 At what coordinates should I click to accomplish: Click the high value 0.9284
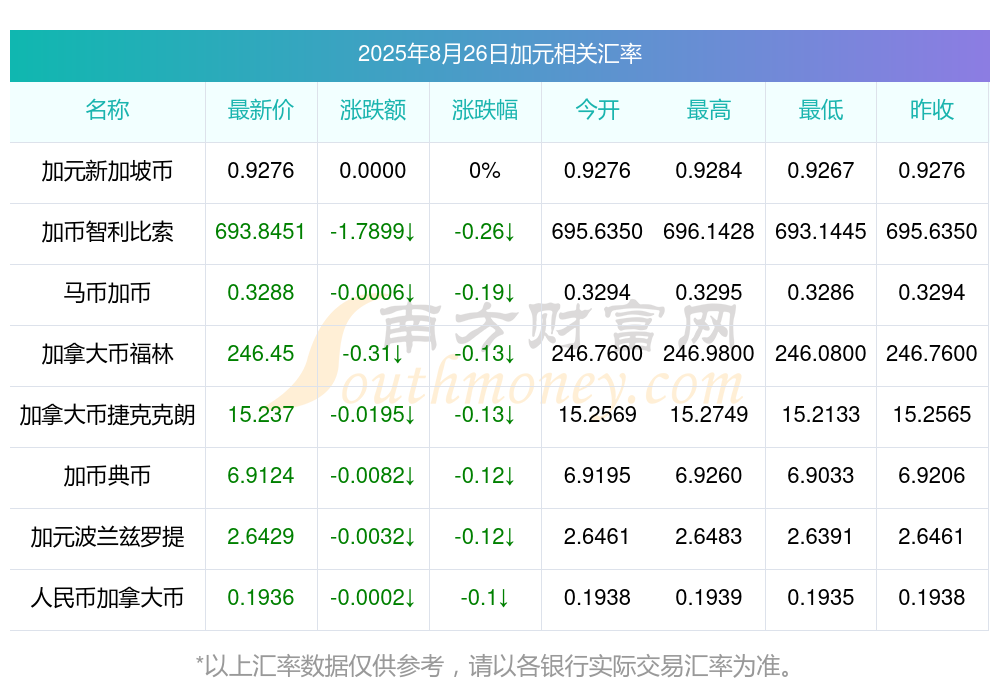709,171
